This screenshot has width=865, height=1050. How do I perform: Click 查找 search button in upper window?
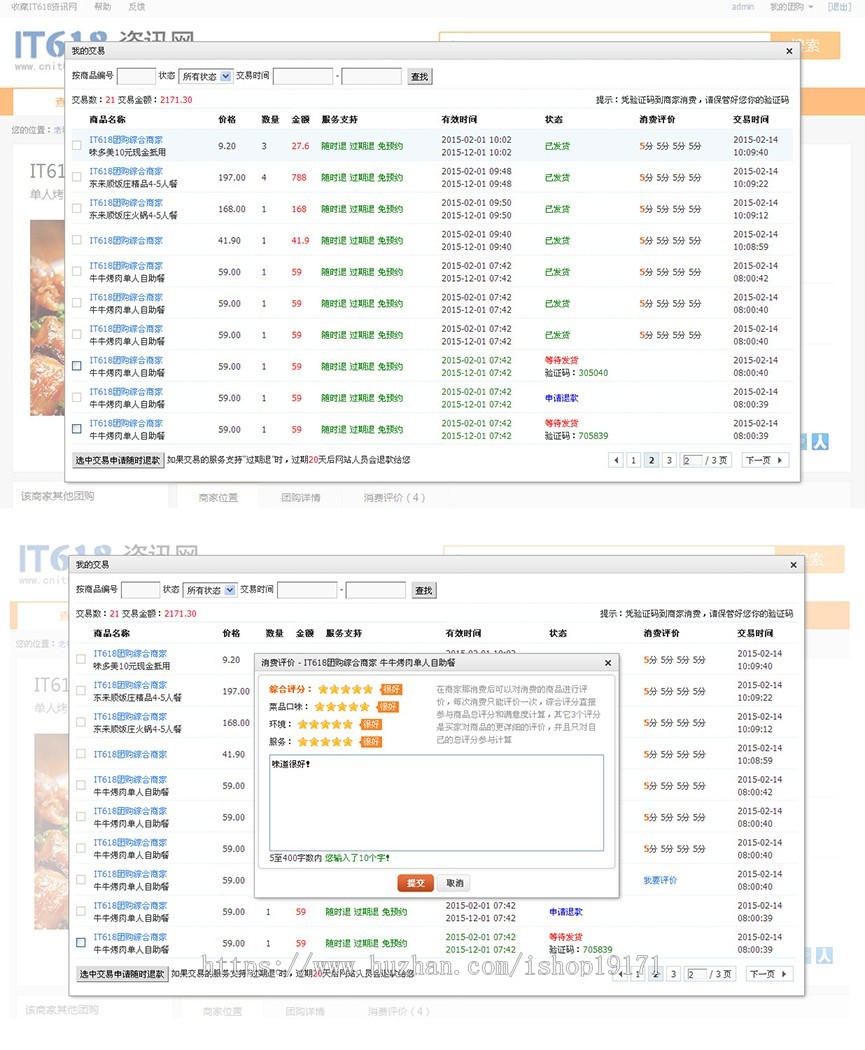pyautogui.click(x=420, y=76)
